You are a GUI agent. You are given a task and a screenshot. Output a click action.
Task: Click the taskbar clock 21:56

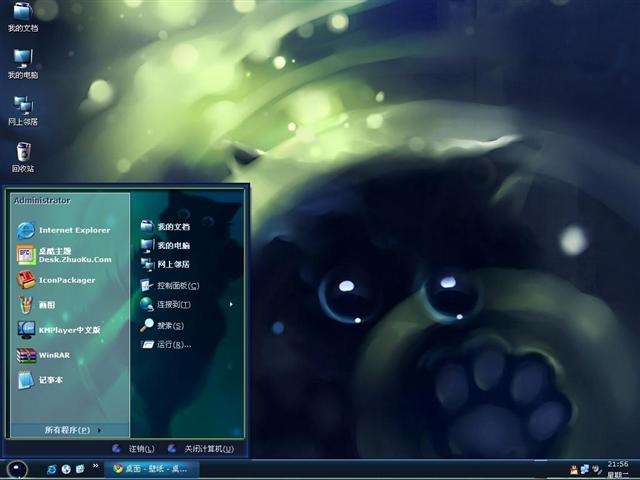(x=618, y=464)
